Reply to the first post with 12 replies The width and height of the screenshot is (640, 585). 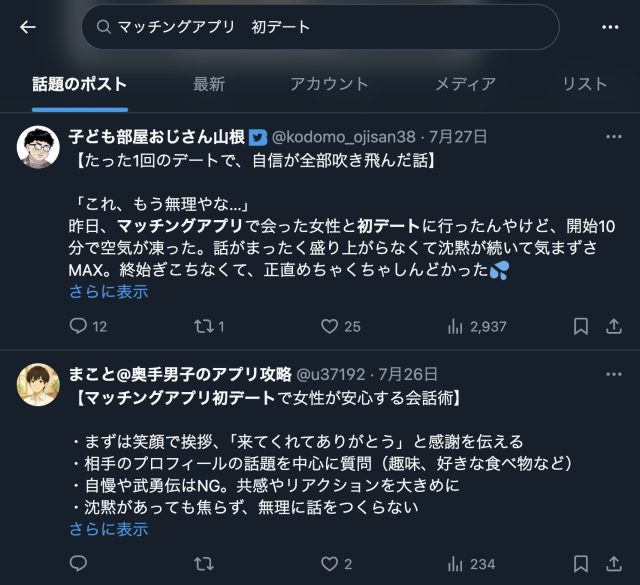click(x=80, y=326)
